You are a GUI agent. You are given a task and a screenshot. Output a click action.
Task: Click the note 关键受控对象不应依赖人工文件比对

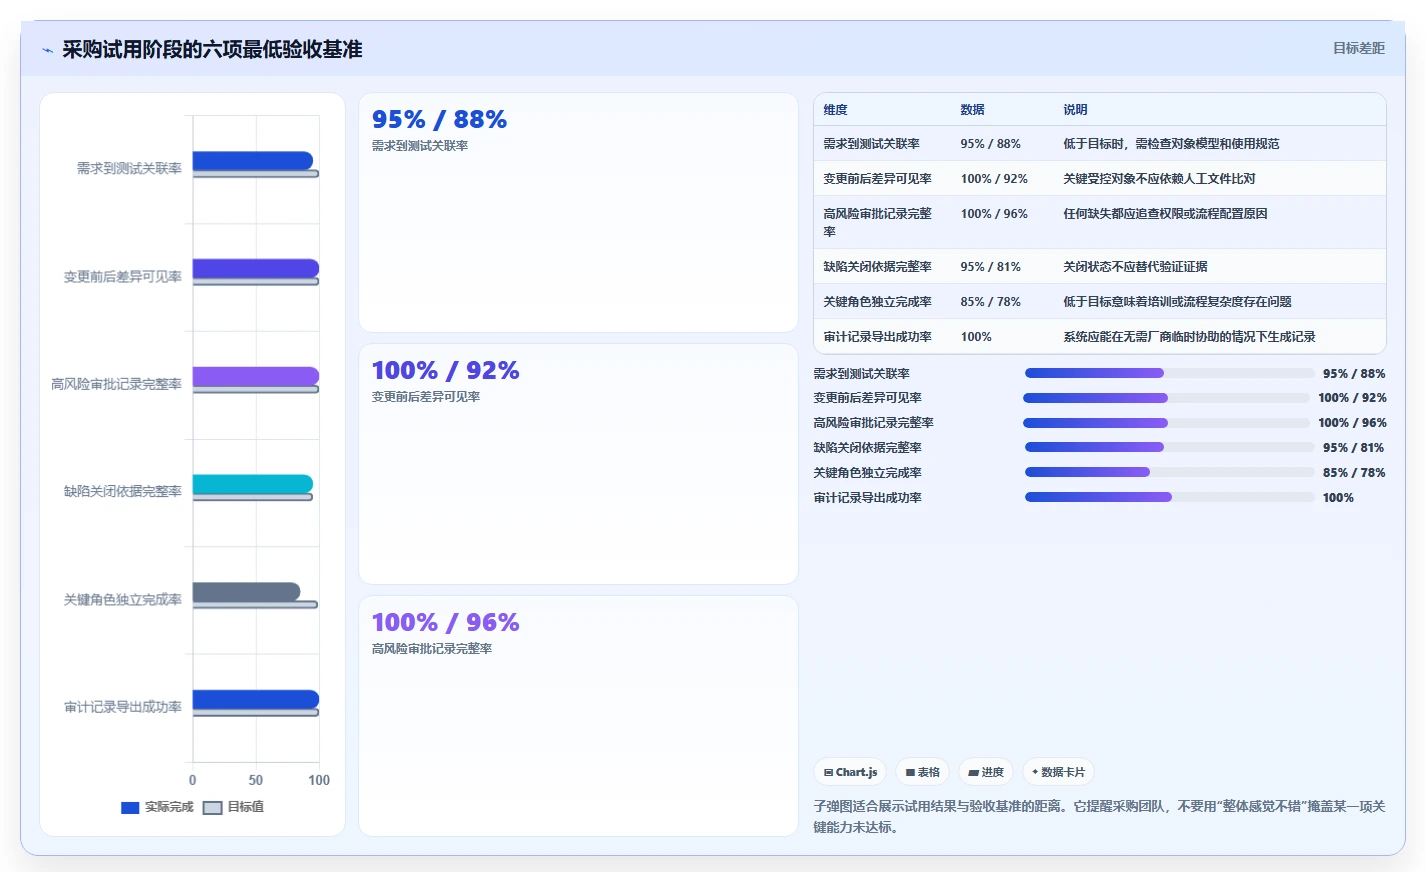pyautogui.click(x=1159, y=179)
